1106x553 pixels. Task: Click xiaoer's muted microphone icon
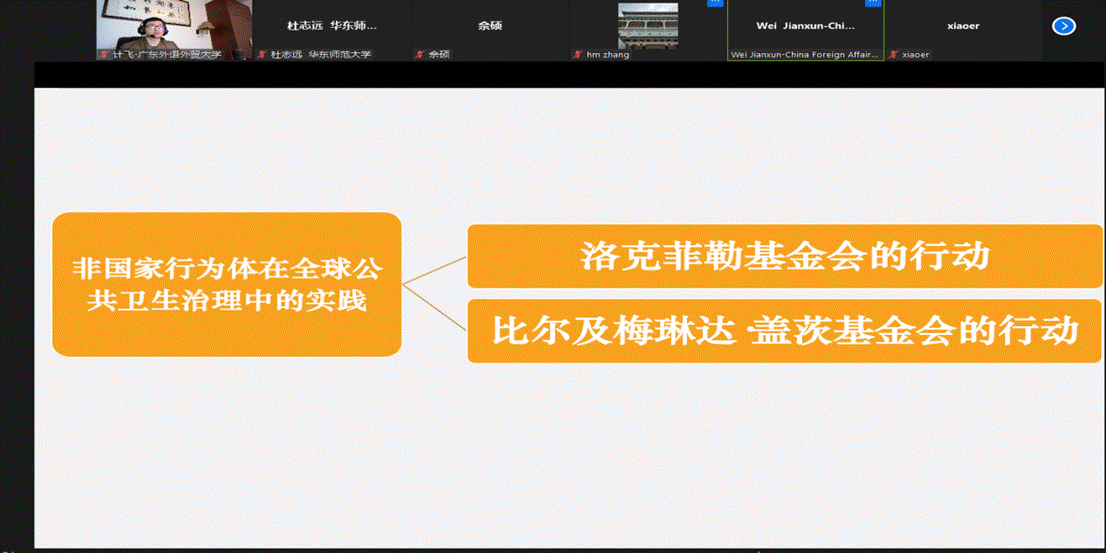(894, 54)
